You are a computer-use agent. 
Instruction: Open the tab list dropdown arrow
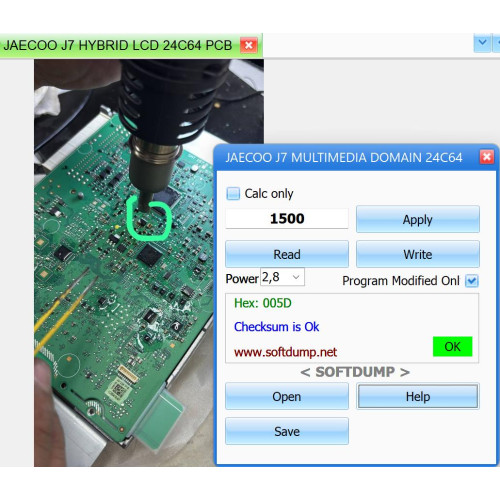pos(482,43)
